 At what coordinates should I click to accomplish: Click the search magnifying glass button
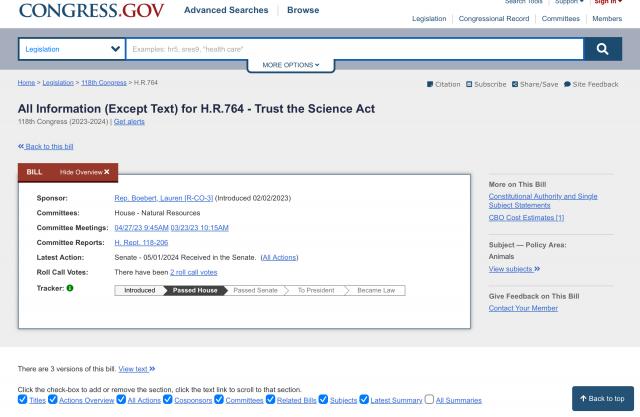601,49
